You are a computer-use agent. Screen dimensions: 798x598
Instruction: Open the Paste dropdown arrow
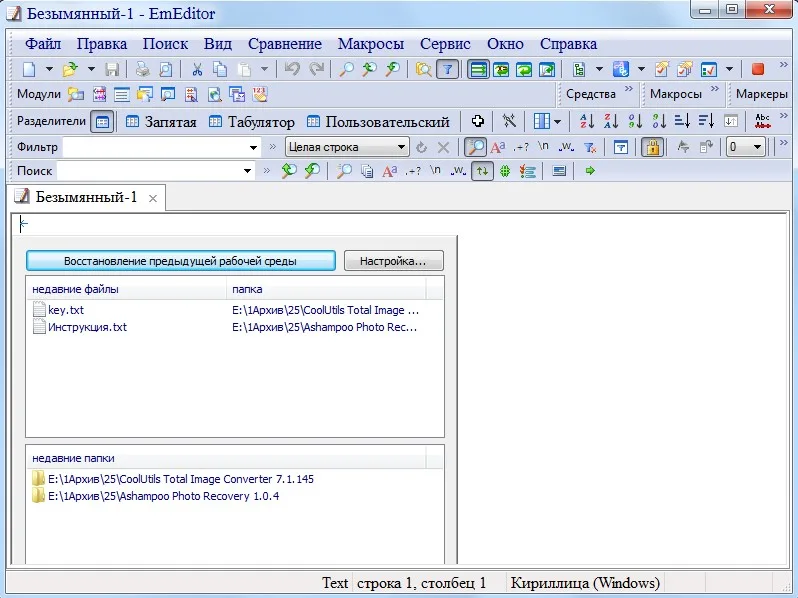264,69
